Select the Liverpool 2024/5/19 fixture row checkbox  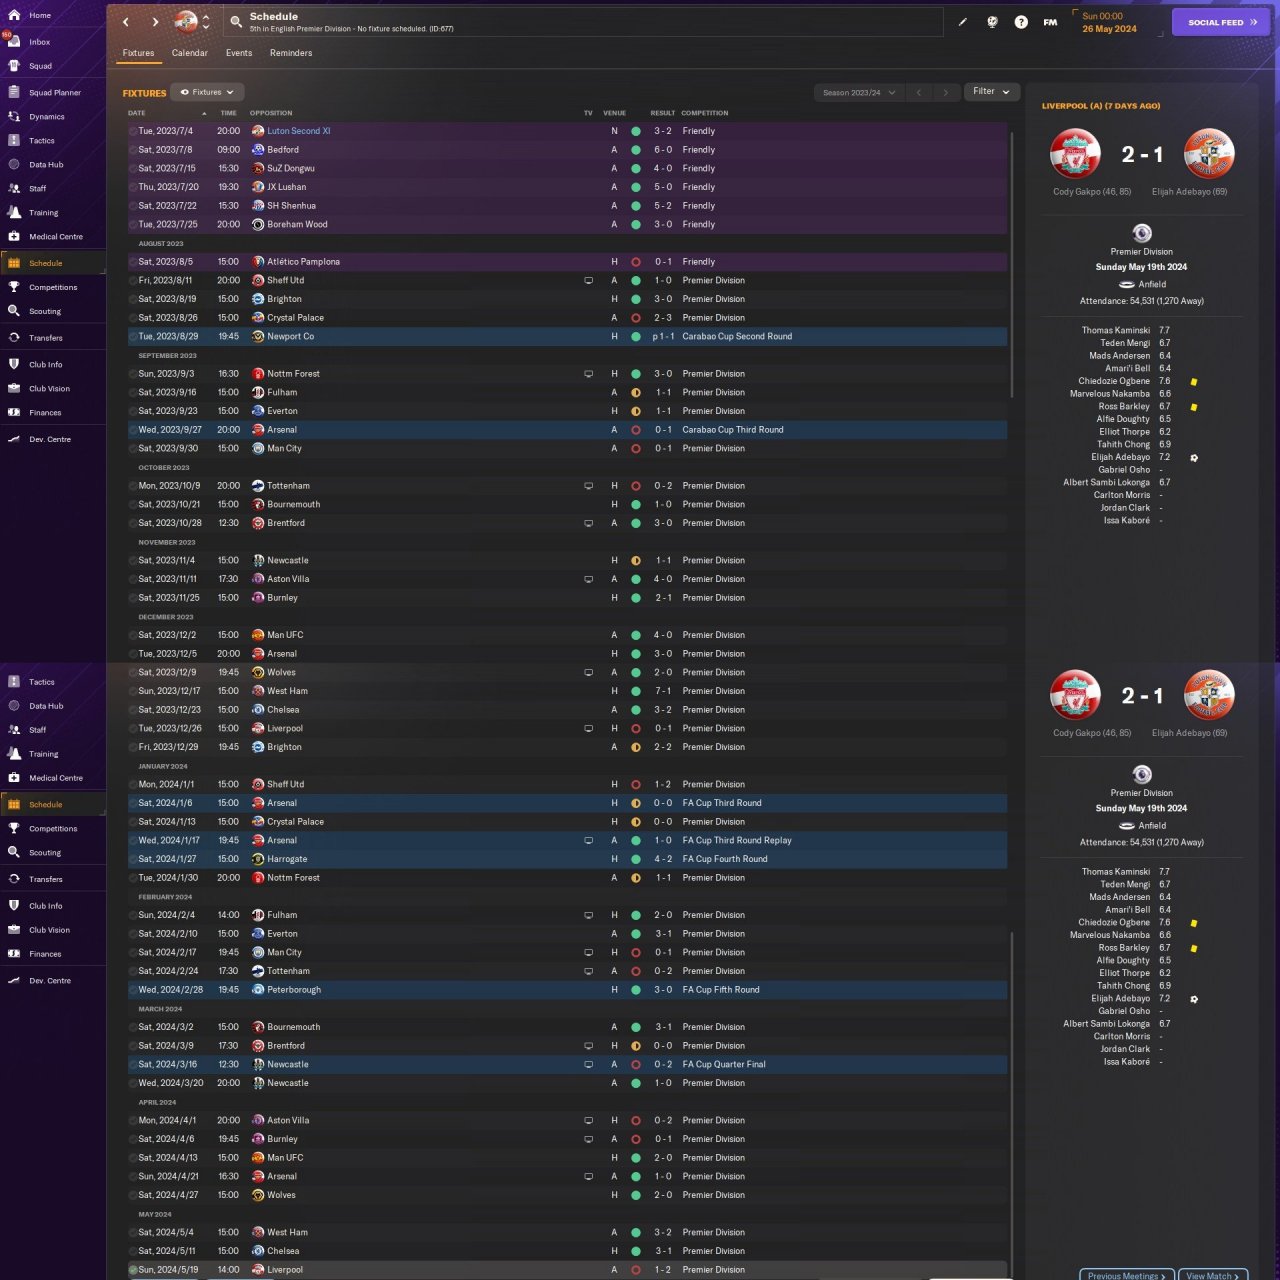point(133,1270)
